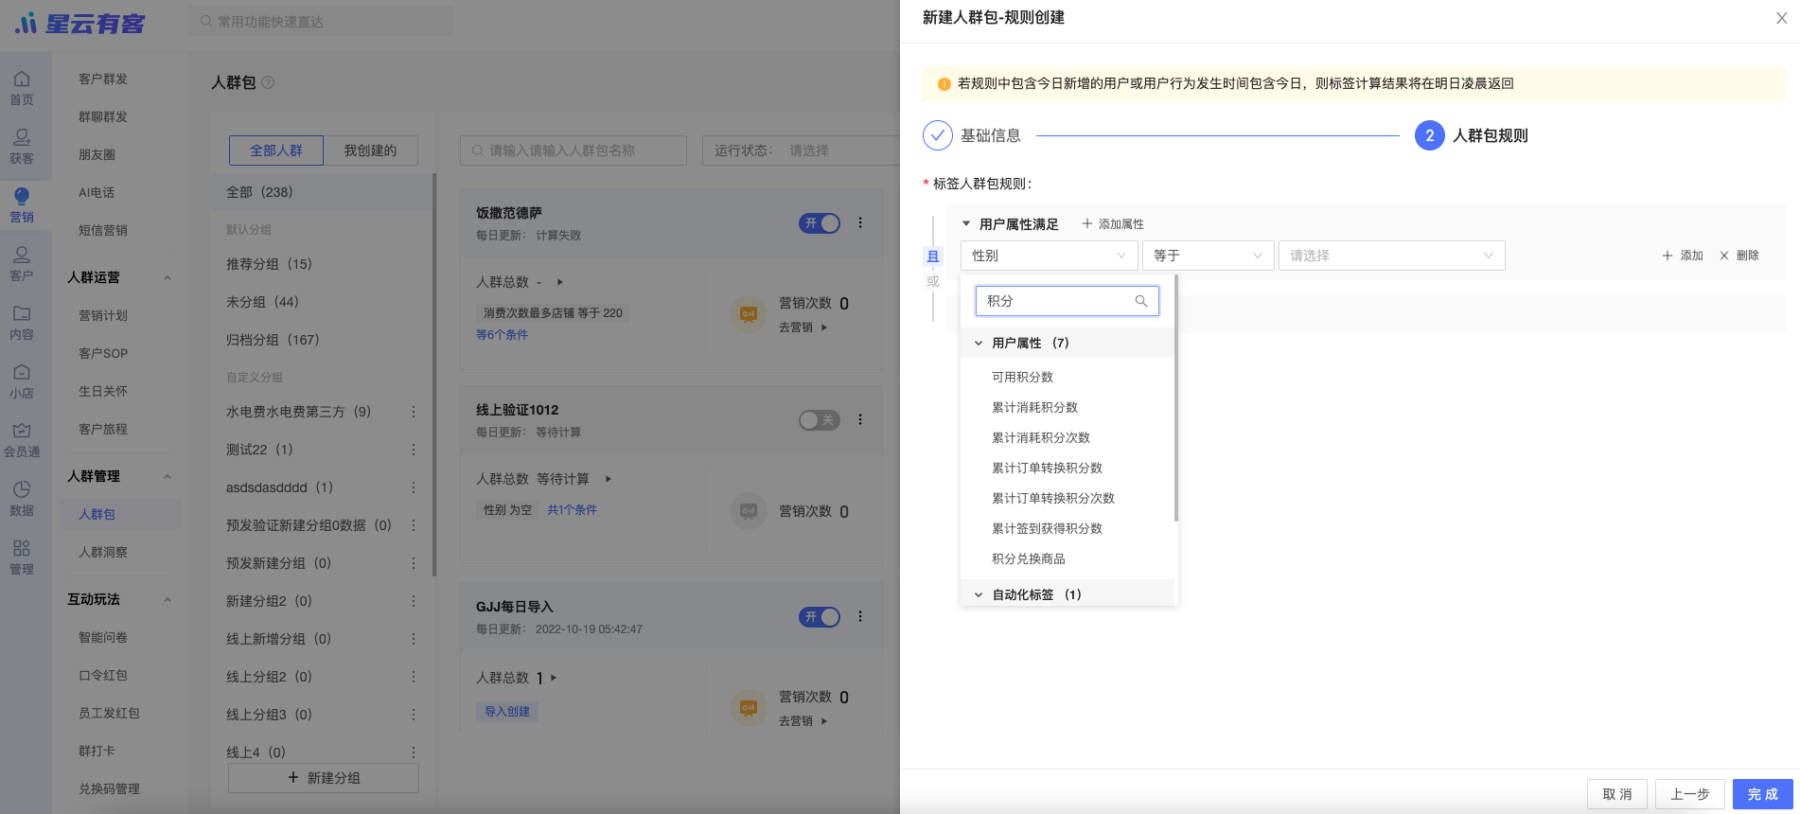Open the 等6个条件 link
This screenshot has width=1800, height=814.
[x=502, y=335]
